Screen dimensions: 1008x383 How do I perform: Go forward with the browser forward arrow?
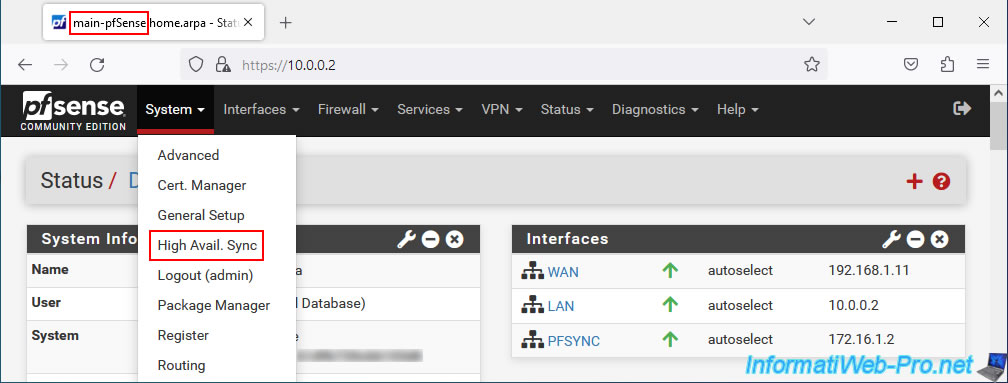[61, 64]
